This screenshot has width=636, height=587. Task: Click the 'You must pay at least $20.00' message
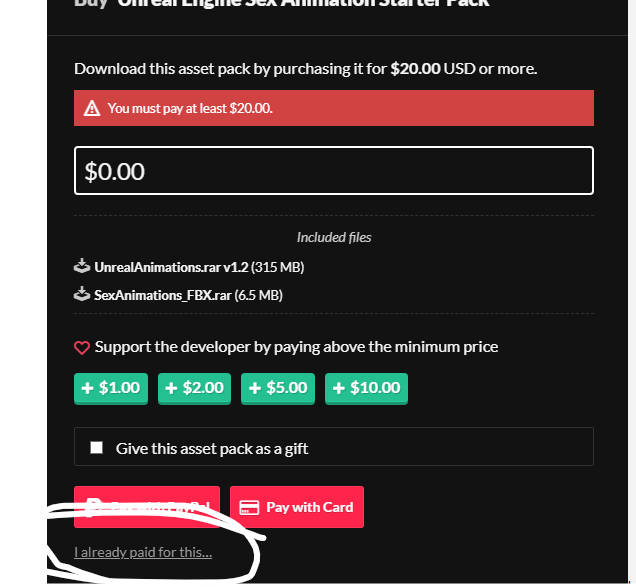click(190, 108)
